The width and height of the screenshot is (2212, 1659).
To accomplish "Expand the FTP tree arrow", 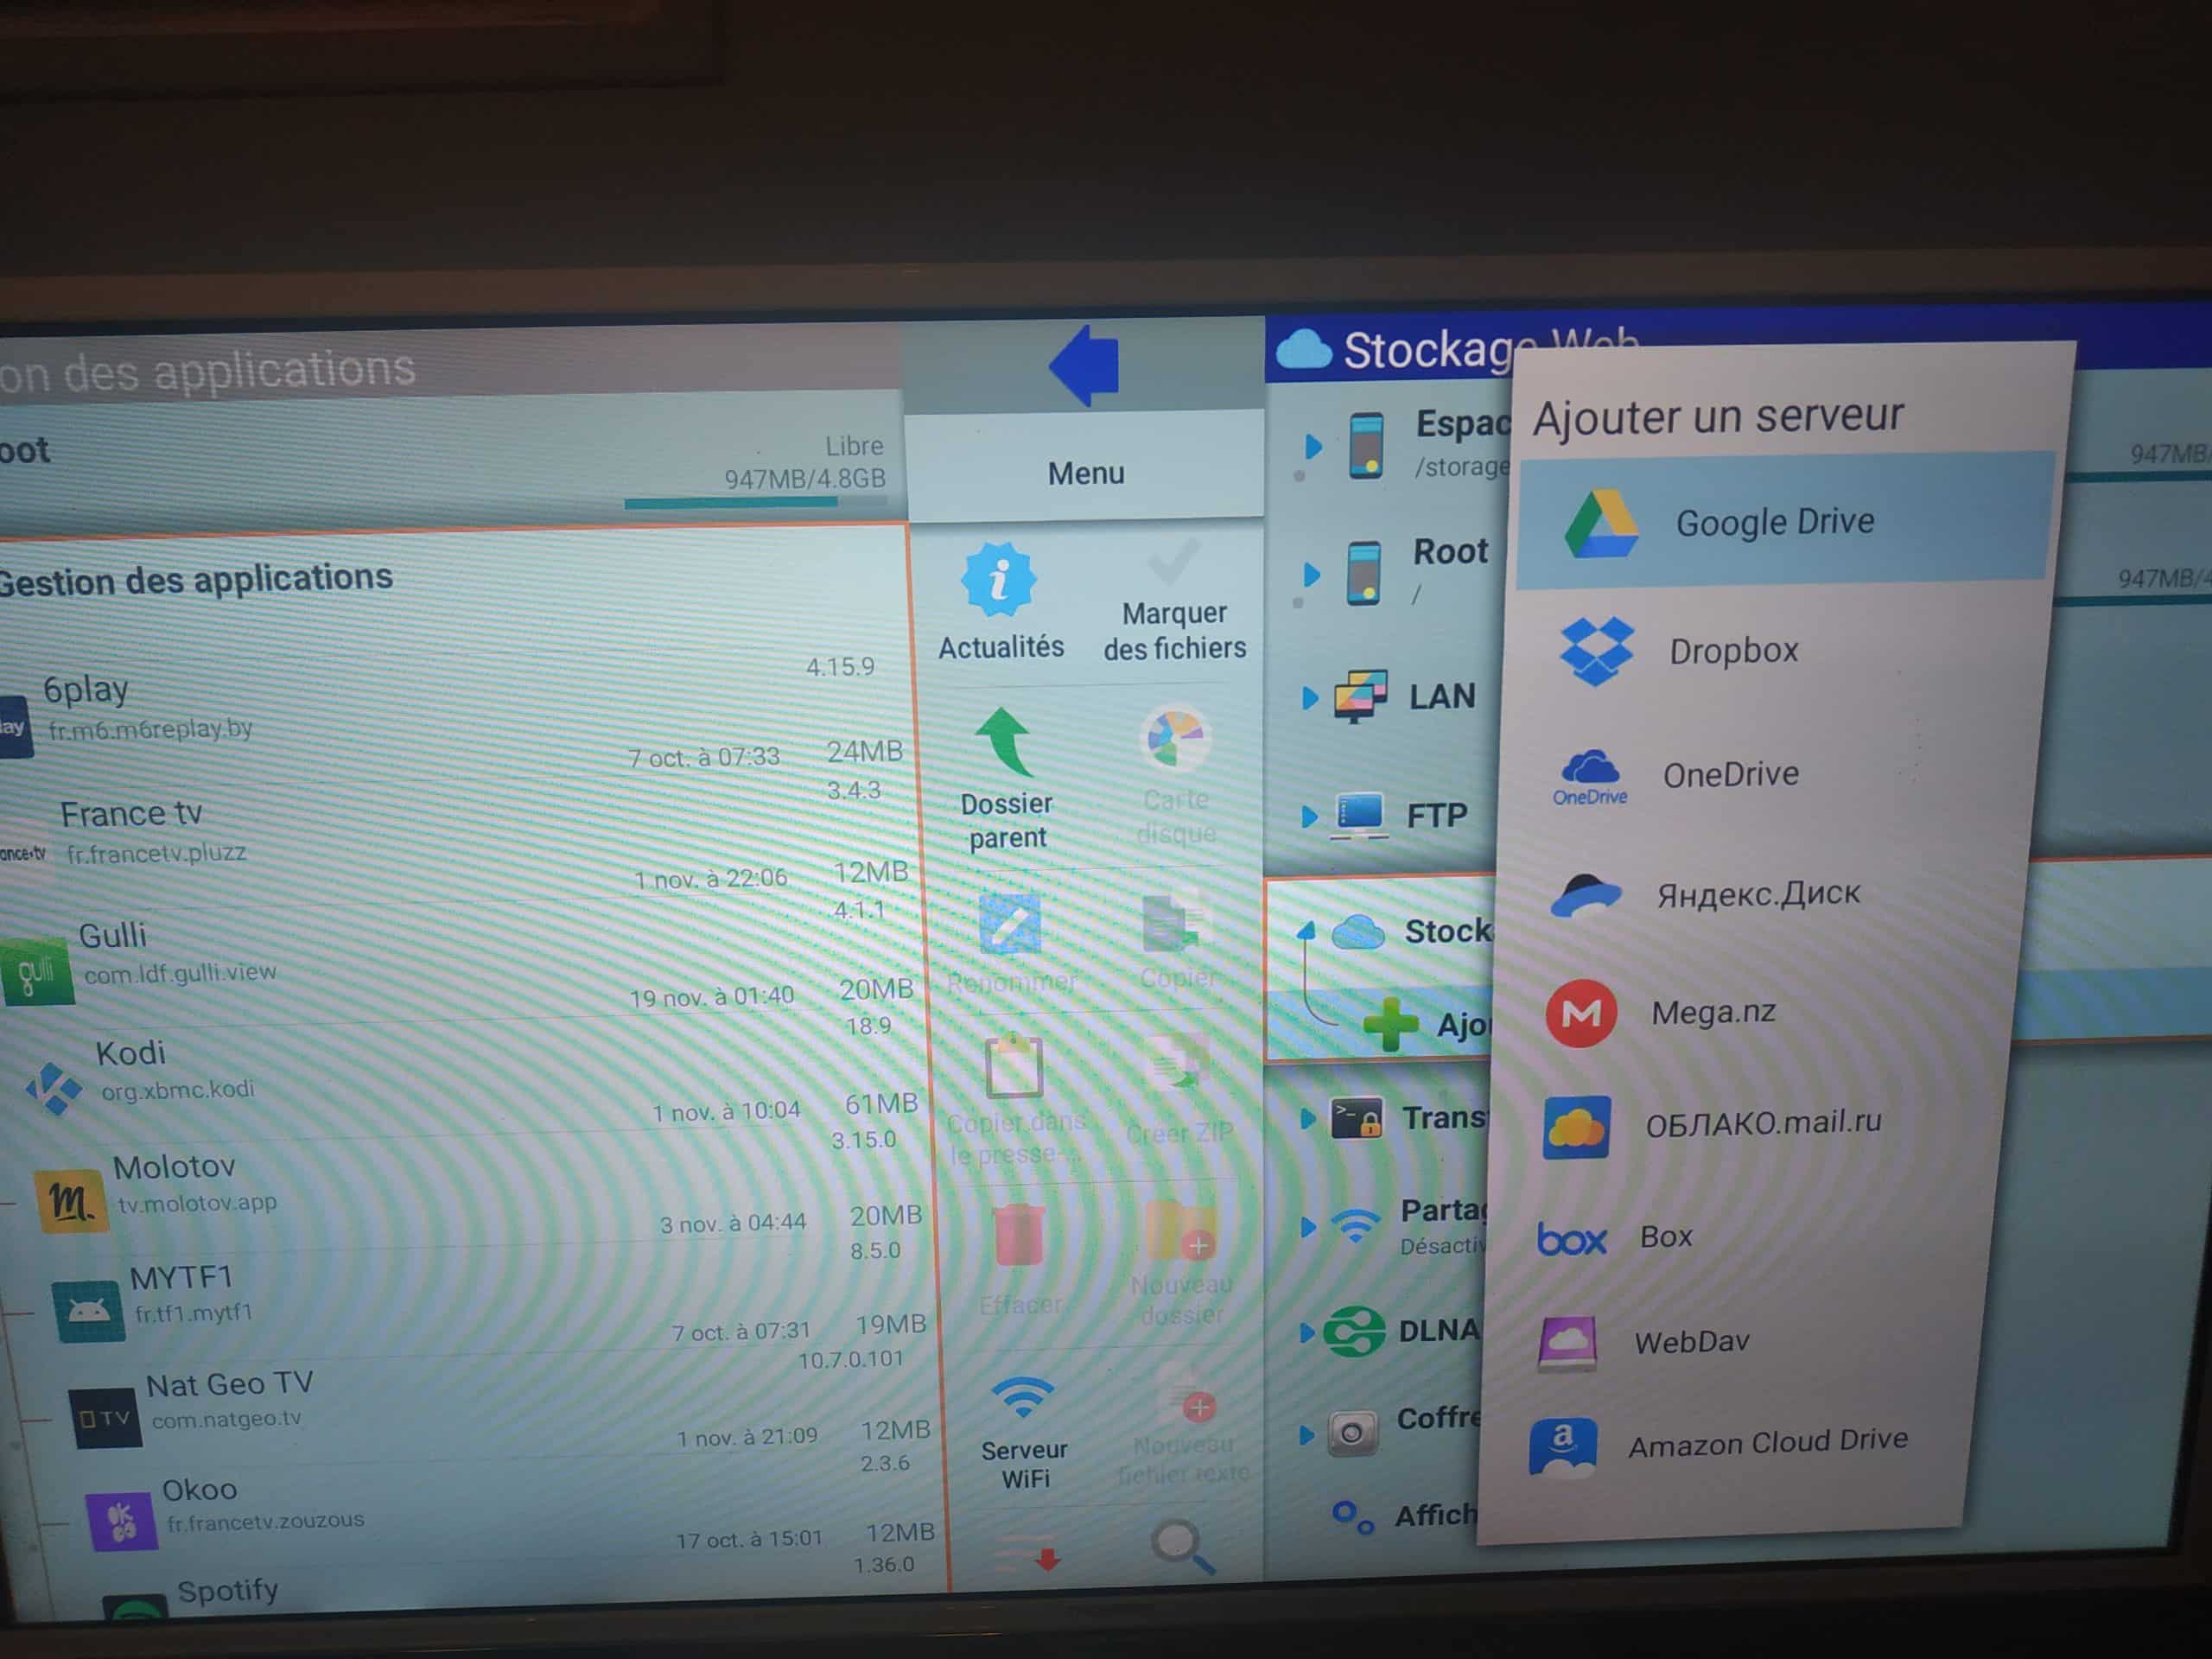I will pos(1309,817).
